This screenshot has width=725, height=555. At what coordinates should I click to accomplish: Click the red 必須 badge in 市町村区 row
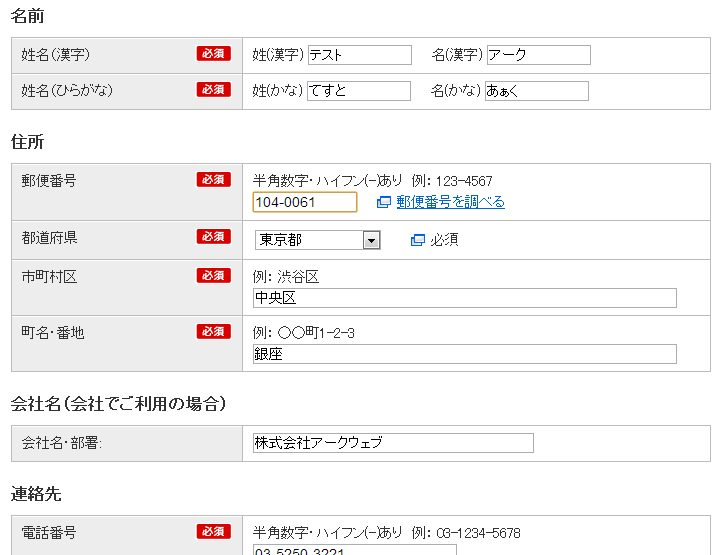[x=213, y=276]
